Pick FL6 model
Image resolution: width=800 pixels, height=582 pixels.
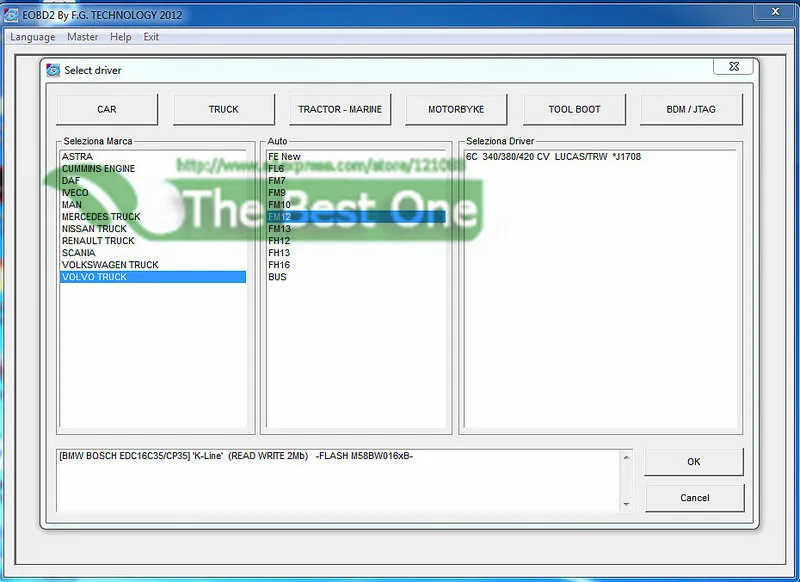(356, 169)
